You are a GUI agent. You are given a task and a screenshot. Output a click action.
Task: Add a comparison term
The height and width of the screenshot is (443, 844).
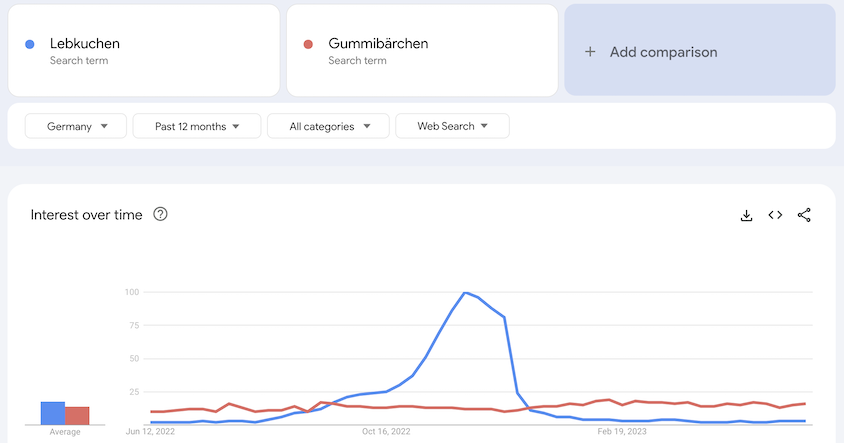point(700,50)
